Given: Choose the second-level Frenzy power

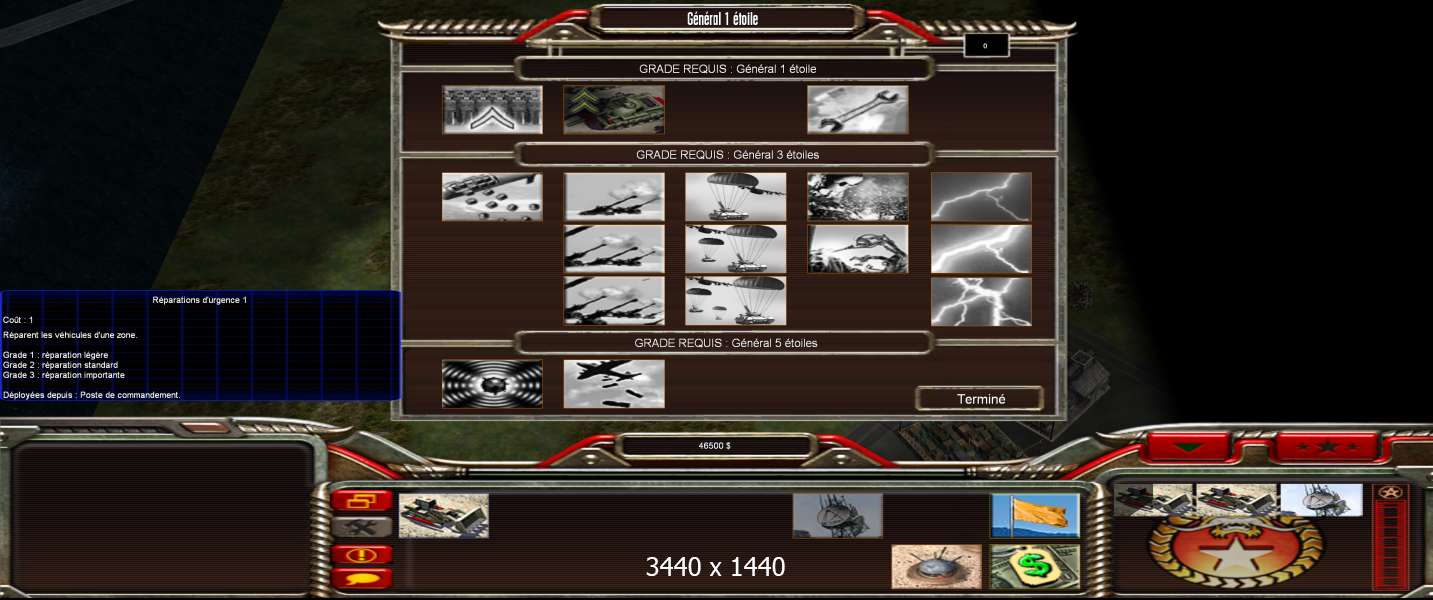Looking at the screenshot, I should [858, 249].
